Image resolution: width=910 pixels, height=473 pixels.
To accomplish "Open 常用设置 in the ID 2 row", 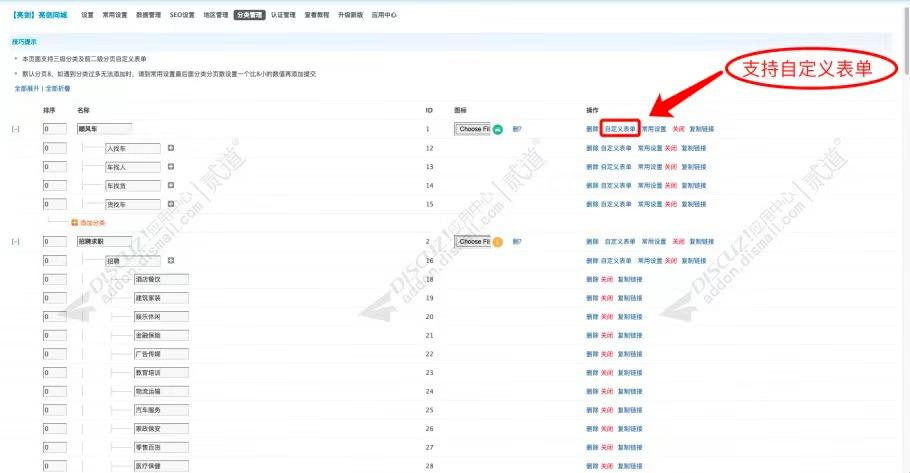I will coord(654,241).
